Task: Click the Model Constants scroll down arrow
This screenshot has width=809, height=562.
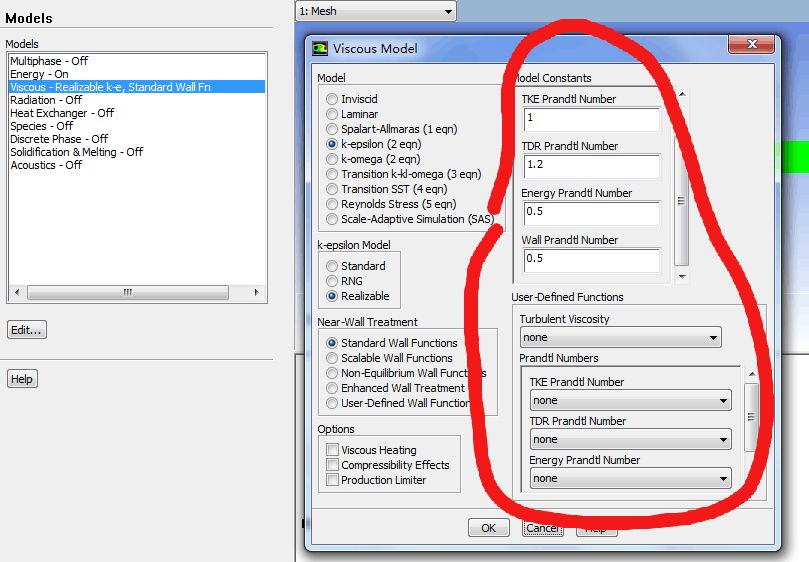Action: point(682,276)
